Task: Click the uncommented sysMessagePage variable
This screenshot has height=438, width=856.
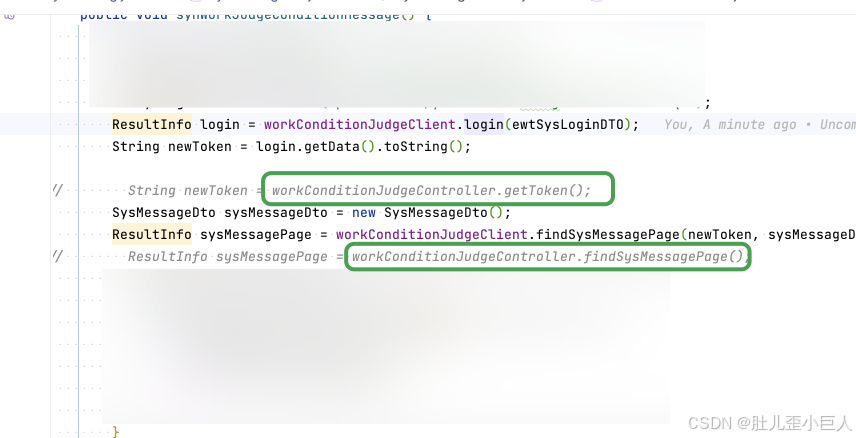Action: pyautogui.click(x=256, y=234)
